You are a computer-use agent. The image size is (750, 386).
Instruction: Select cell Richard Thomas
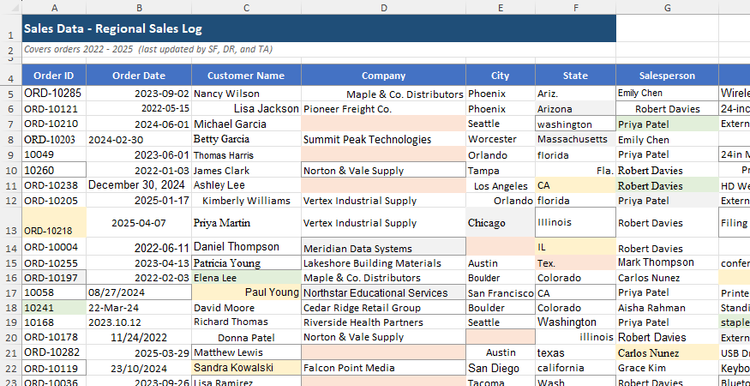(x=246, y=322)
